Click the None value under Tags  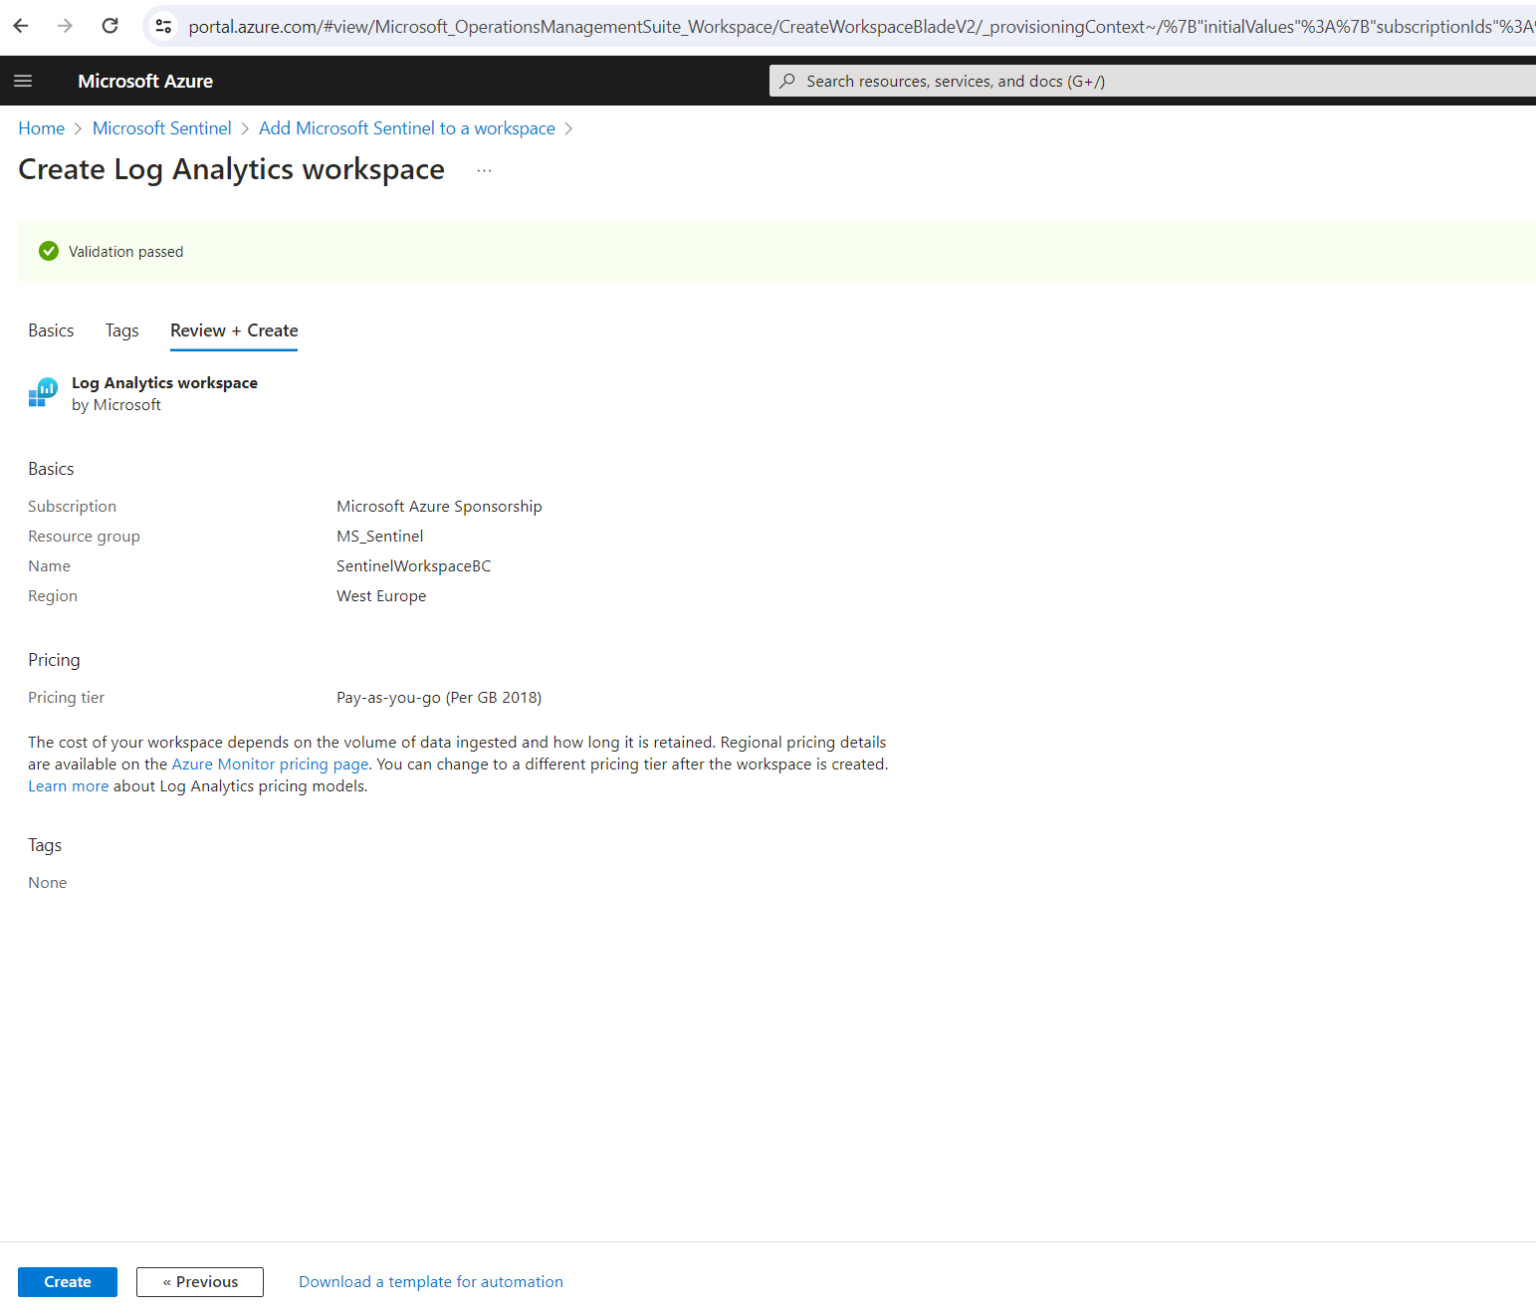pyautogui.click(x=47, y=883)
